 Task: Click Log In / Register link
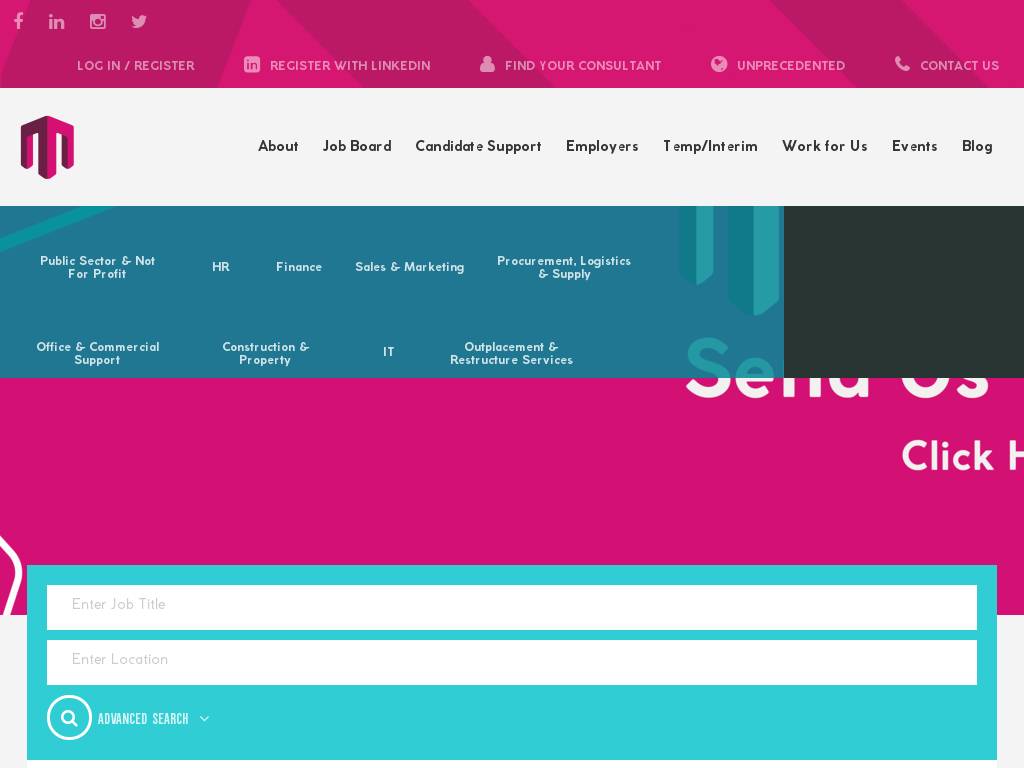coord(136,66)
